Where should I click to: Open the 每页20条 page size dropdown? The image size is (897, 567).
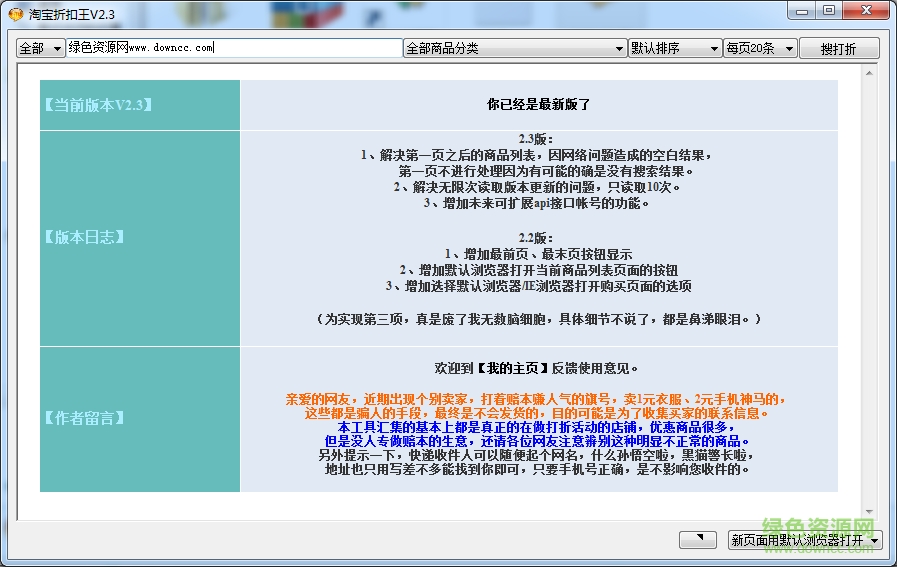pos(760,49)
